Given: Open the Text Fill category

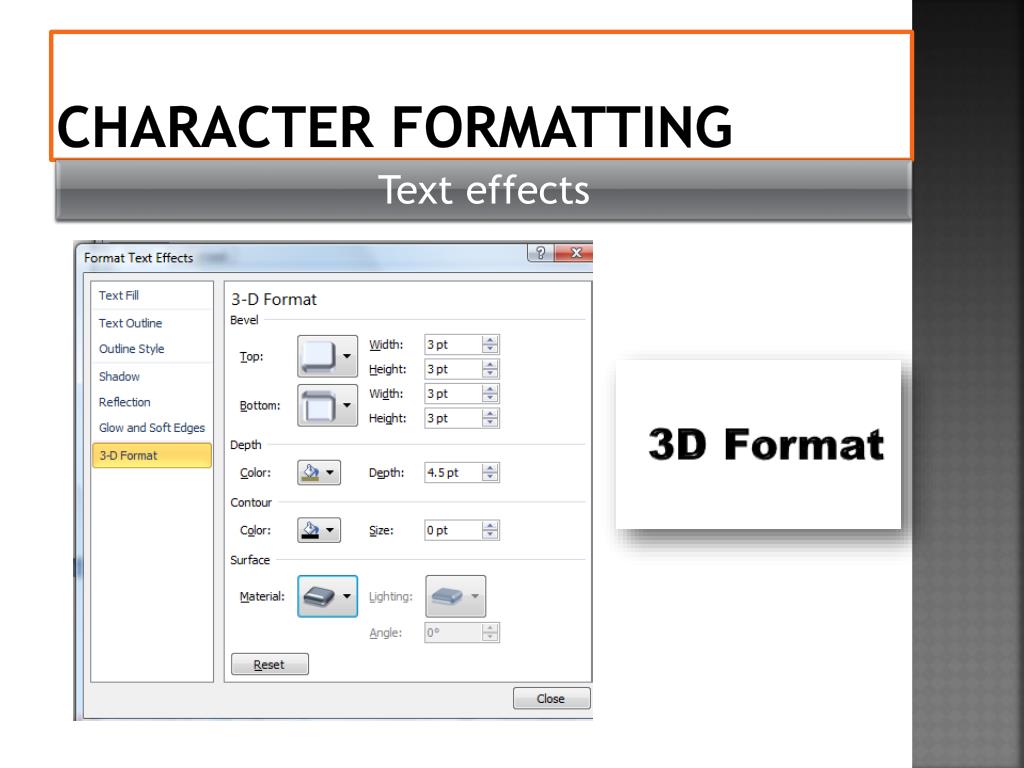Looking at the screenshot, I should coord(119,295).
